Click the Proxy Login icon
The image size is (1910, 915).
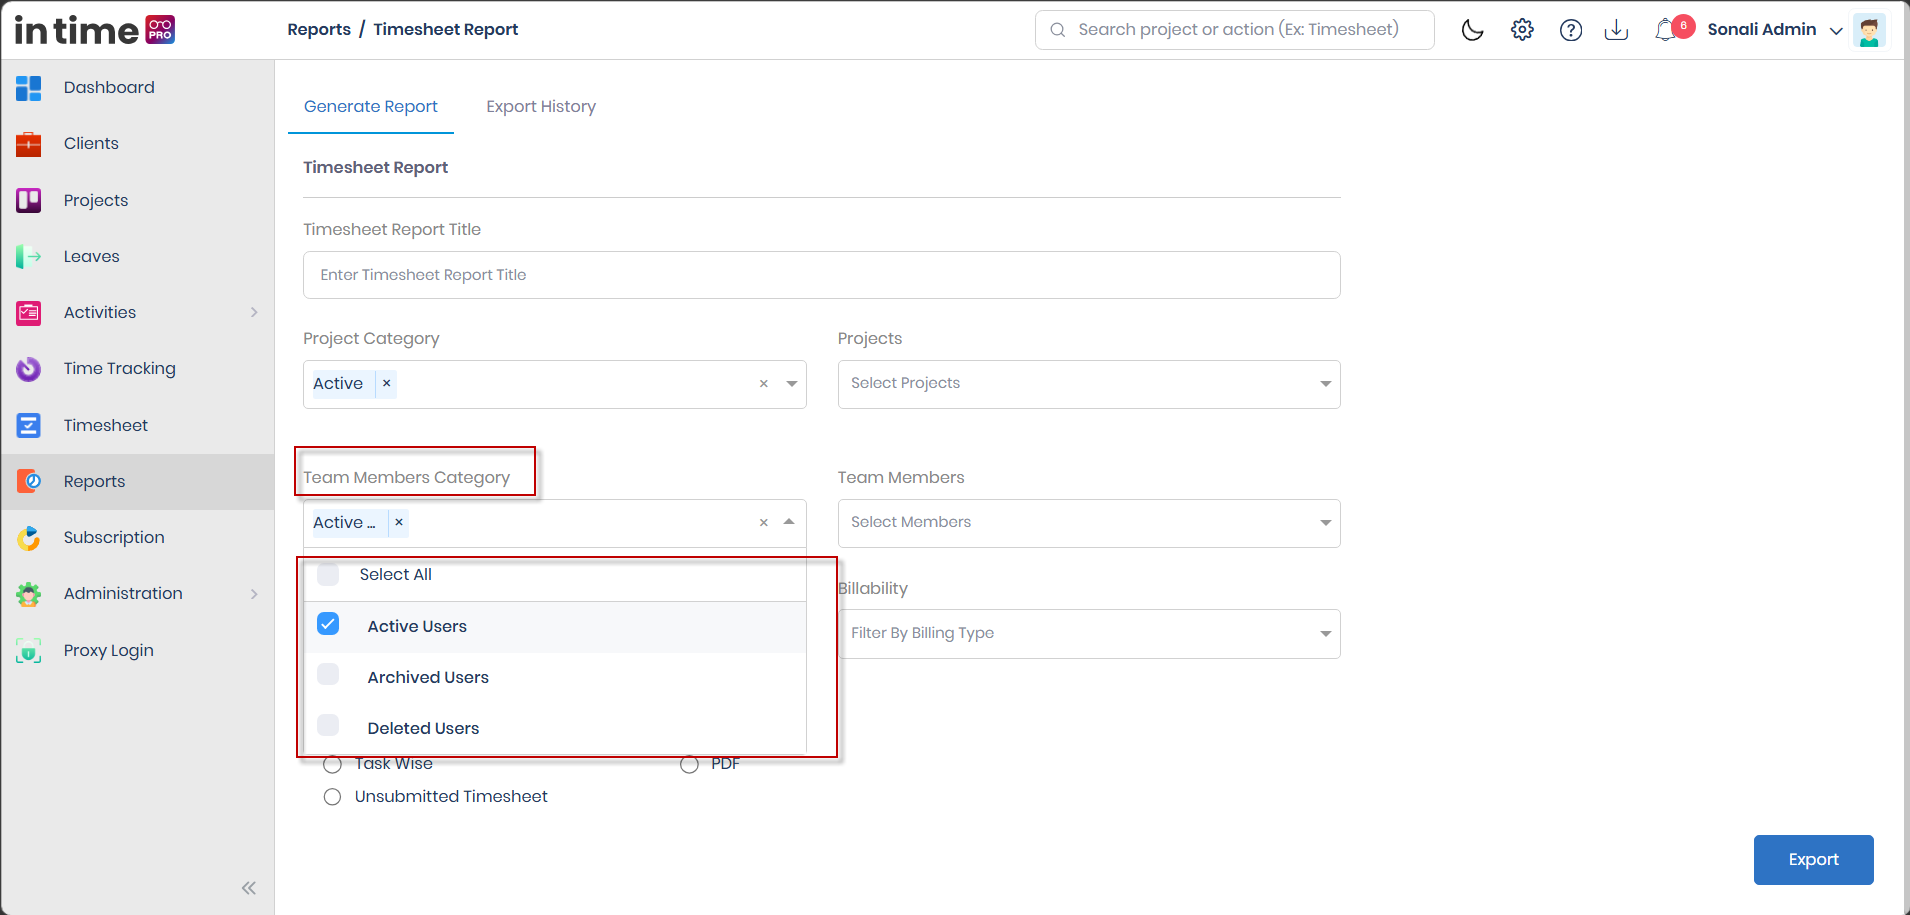pyautogui.click(x=29, y=651)
